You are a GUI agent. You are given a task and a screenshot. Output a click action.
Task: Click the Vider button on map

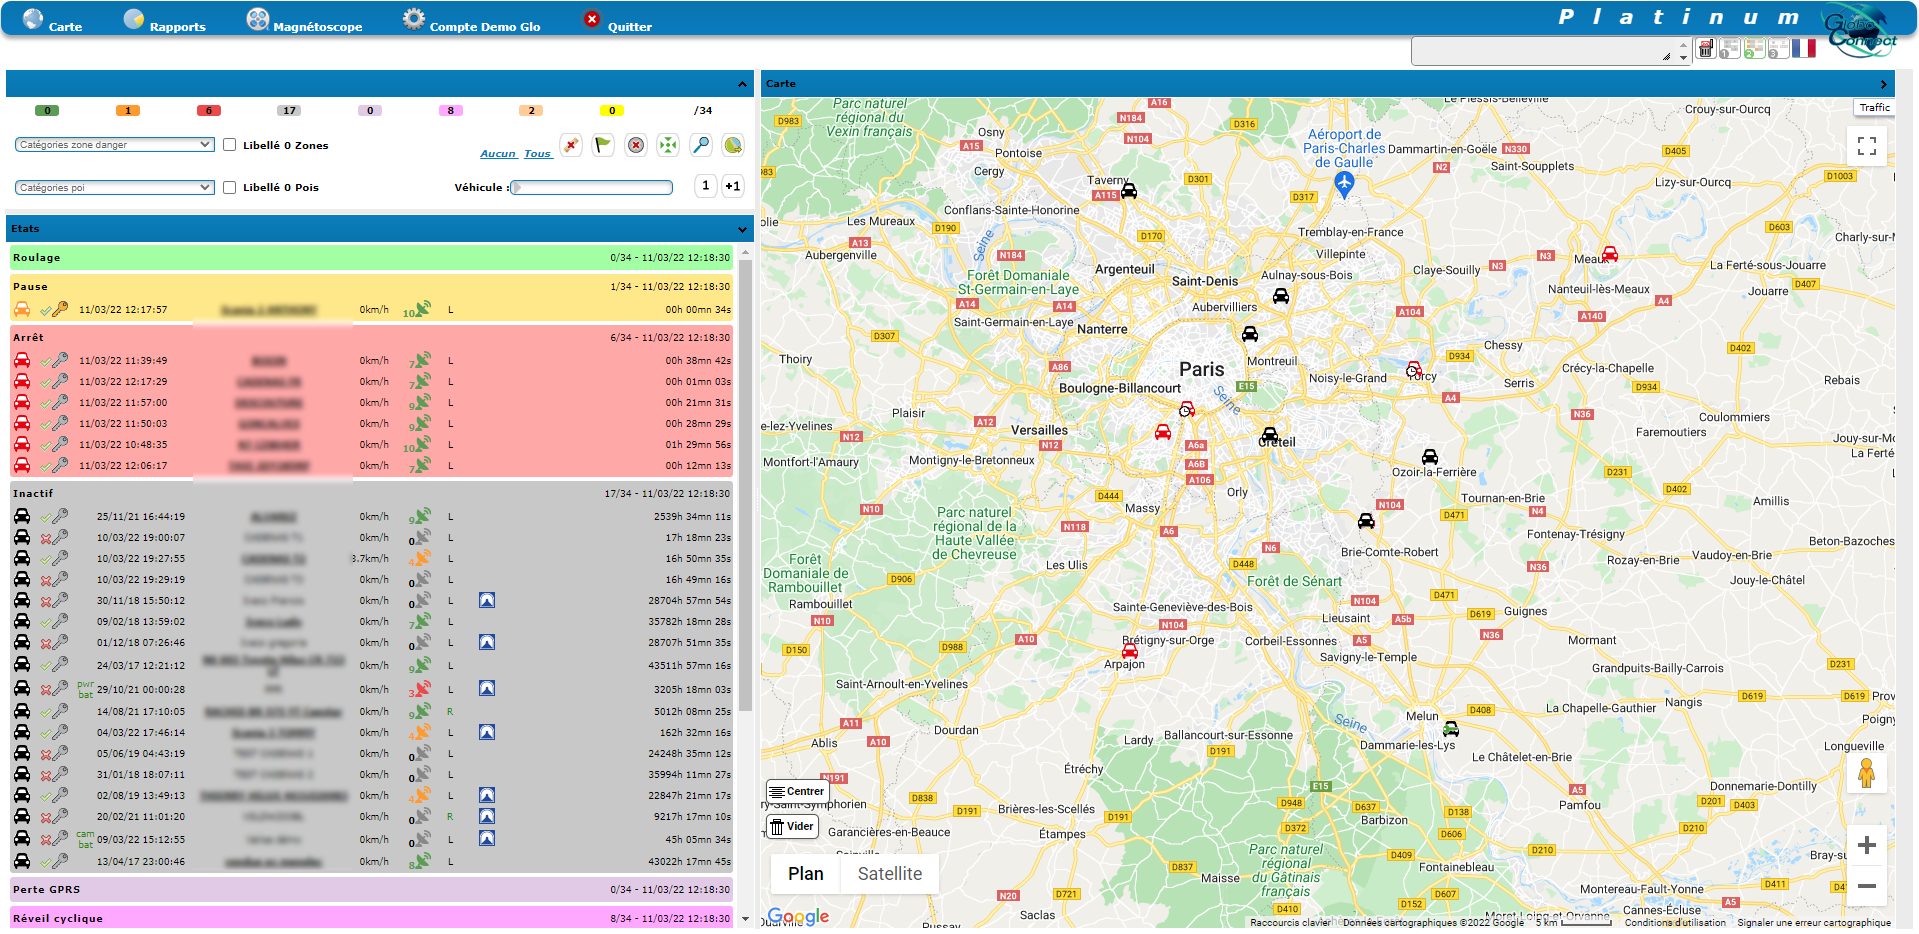(792, 826)
